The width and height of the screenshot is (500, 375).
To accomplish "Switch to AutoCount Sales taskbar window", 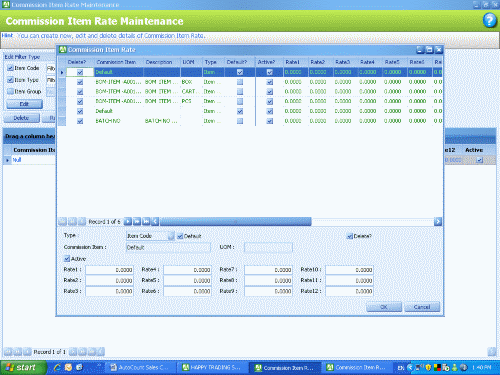I will tap(140, 367).
